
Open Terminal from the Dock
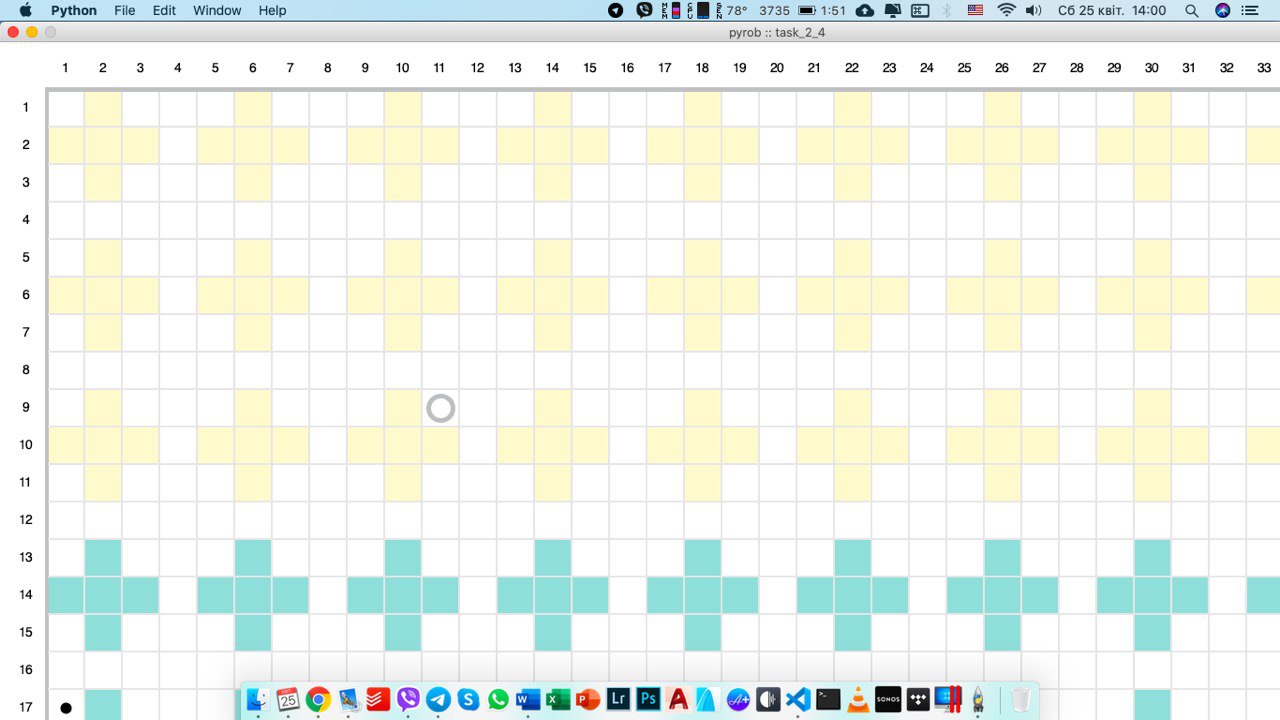tap(828, 700)
